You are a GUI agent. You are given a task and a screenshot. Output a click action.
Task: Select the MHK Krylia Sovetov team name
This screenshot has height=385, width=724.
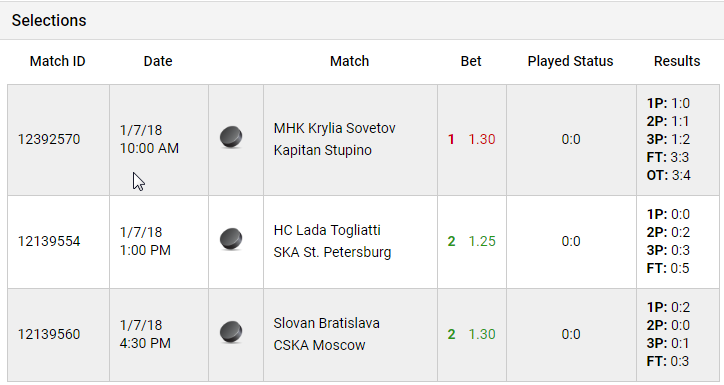[334, 128]
